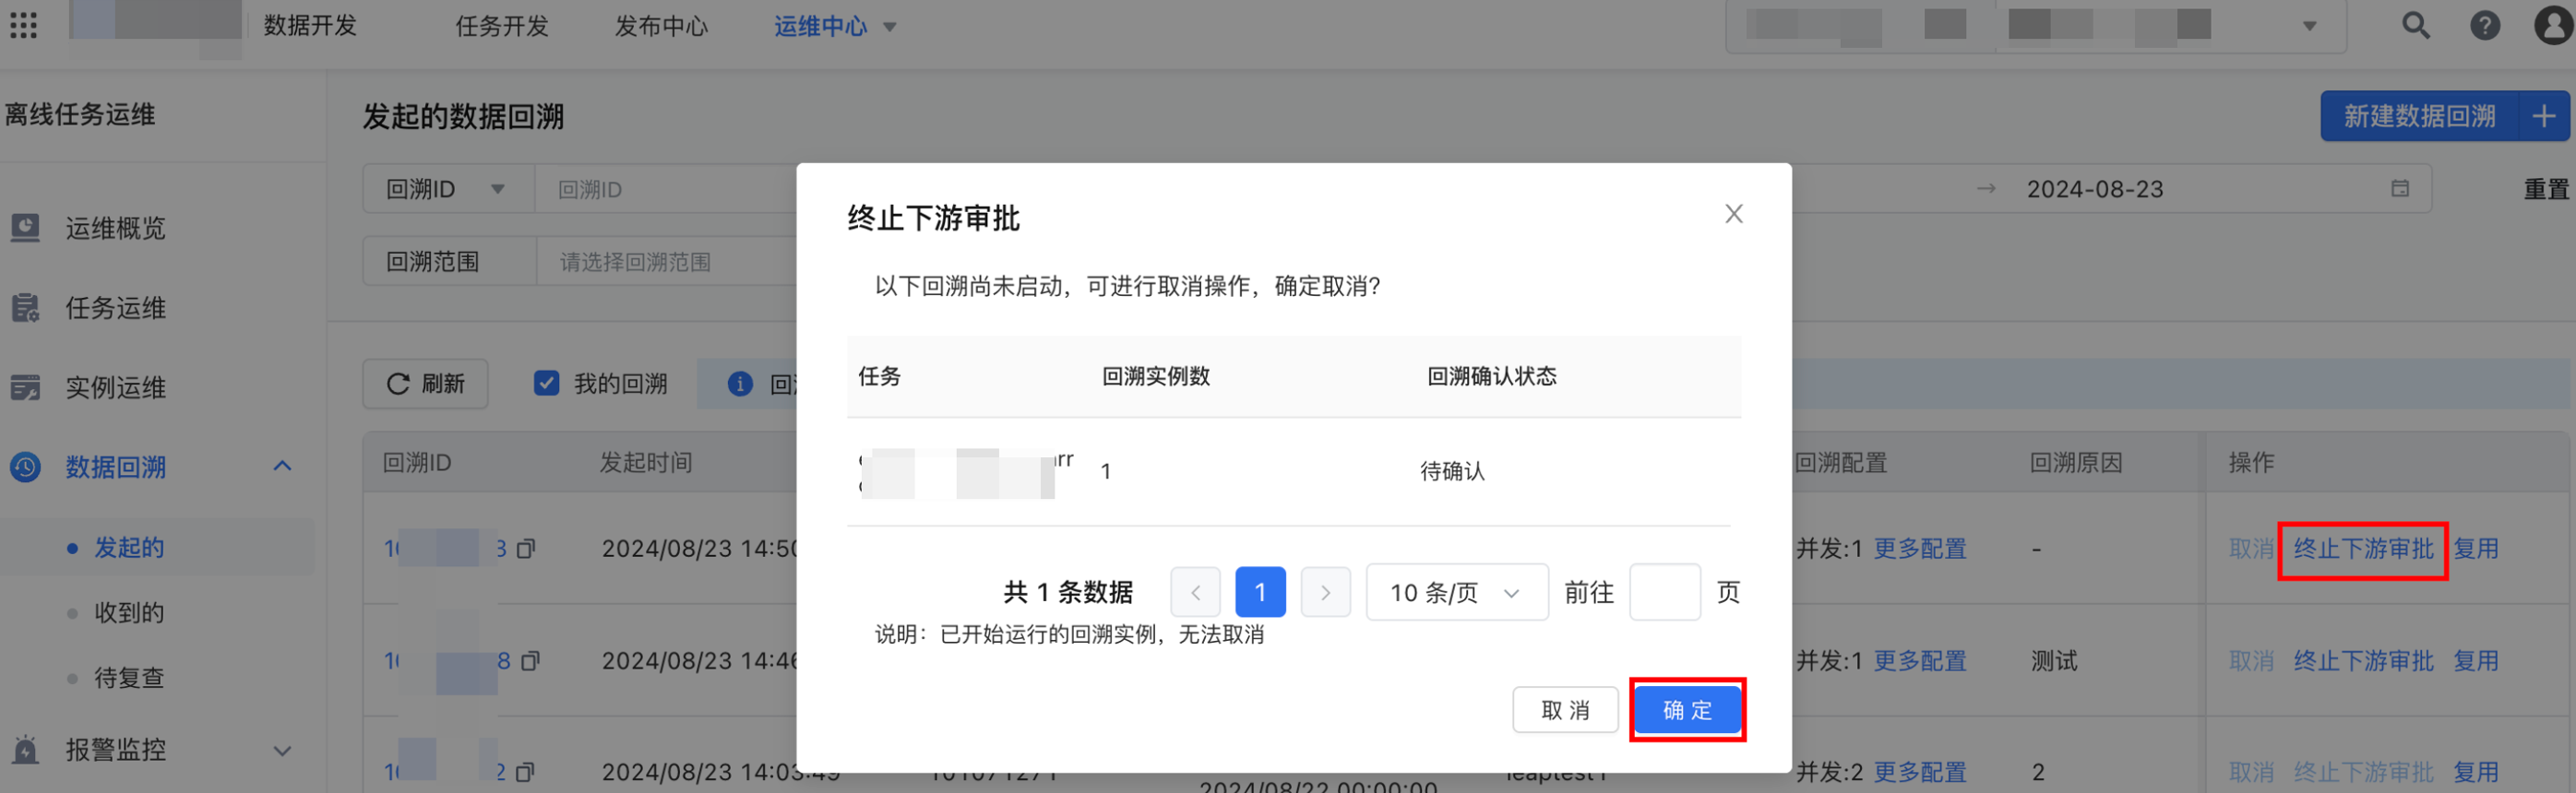Click 终止下游审批 in the 14:50 row
Image resolution: width=2576 pixels, height=793 pixels.
[x=2363, y=548]
